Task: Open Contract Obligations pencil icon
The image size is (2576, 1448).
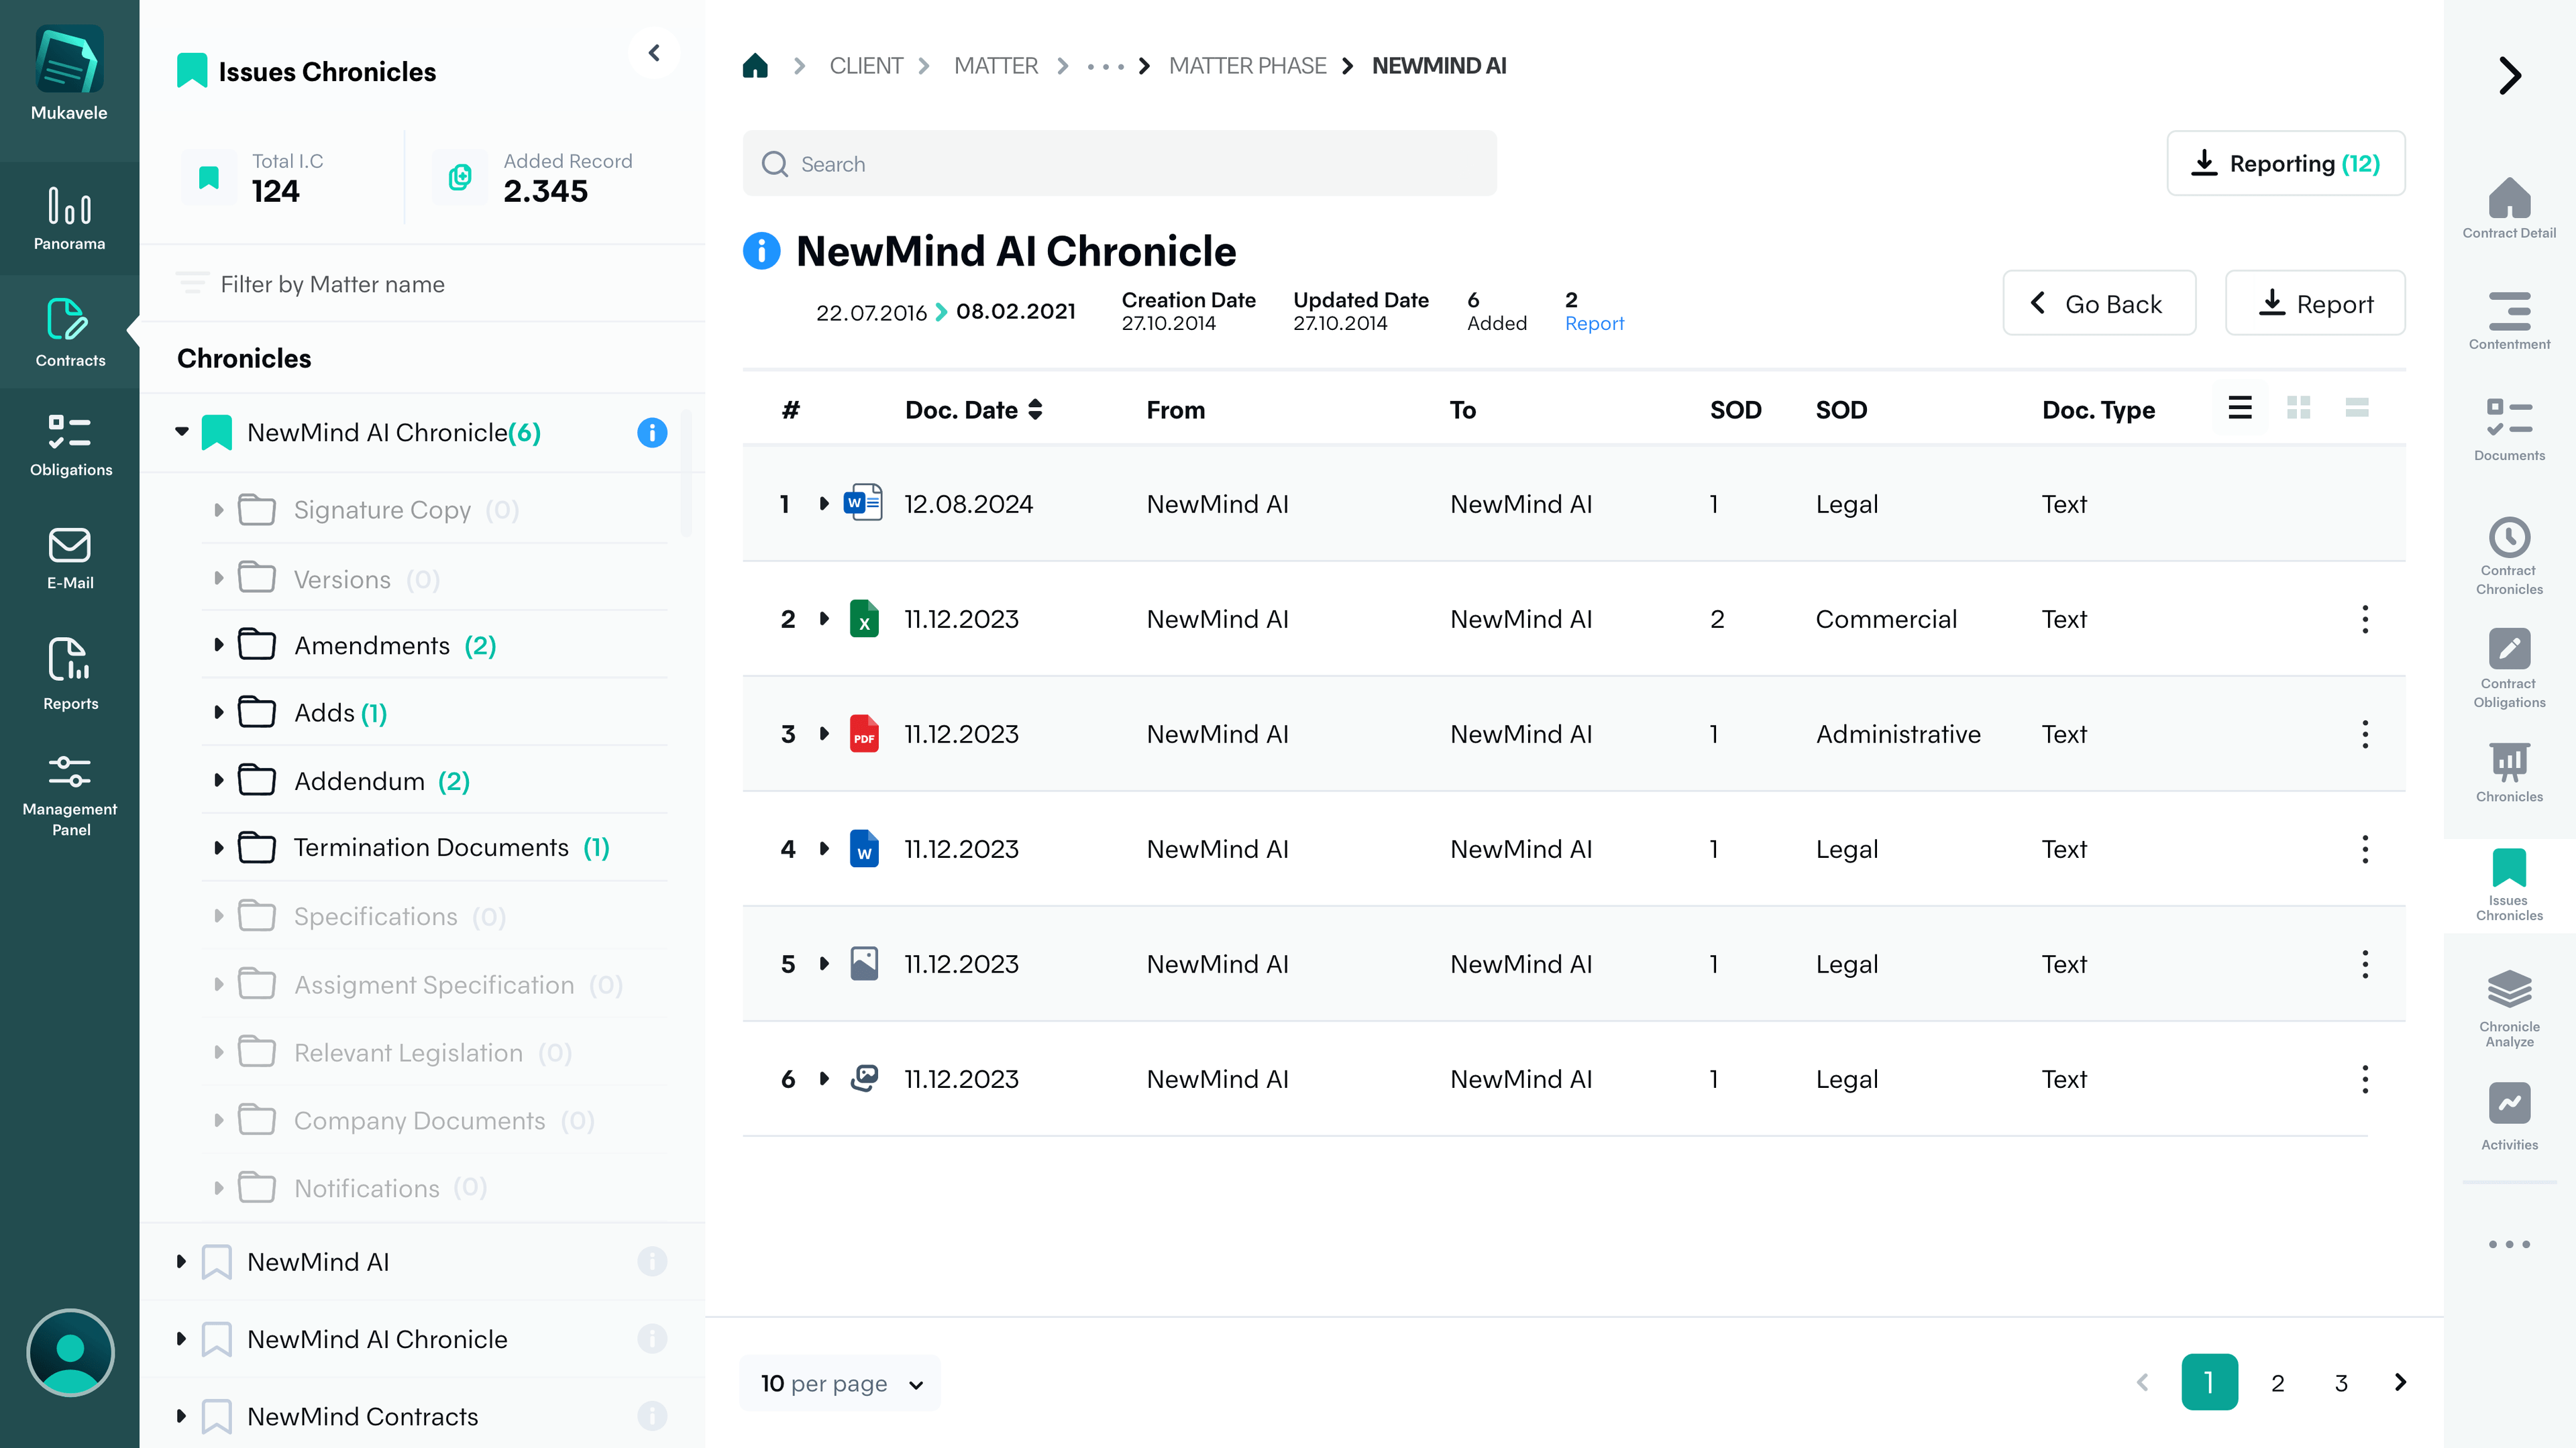Action: (x=2508, y=649)
